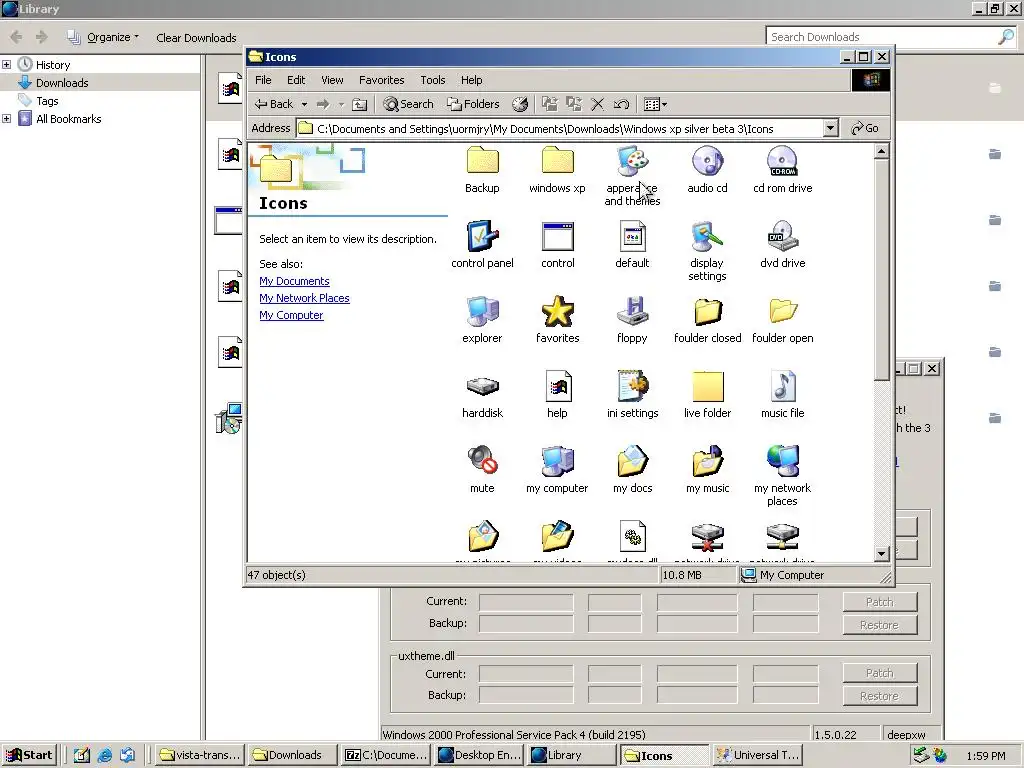Select the music file icon
Image resolution: width=1024 pixels, height=768 pixels.
tap(782, 387)
